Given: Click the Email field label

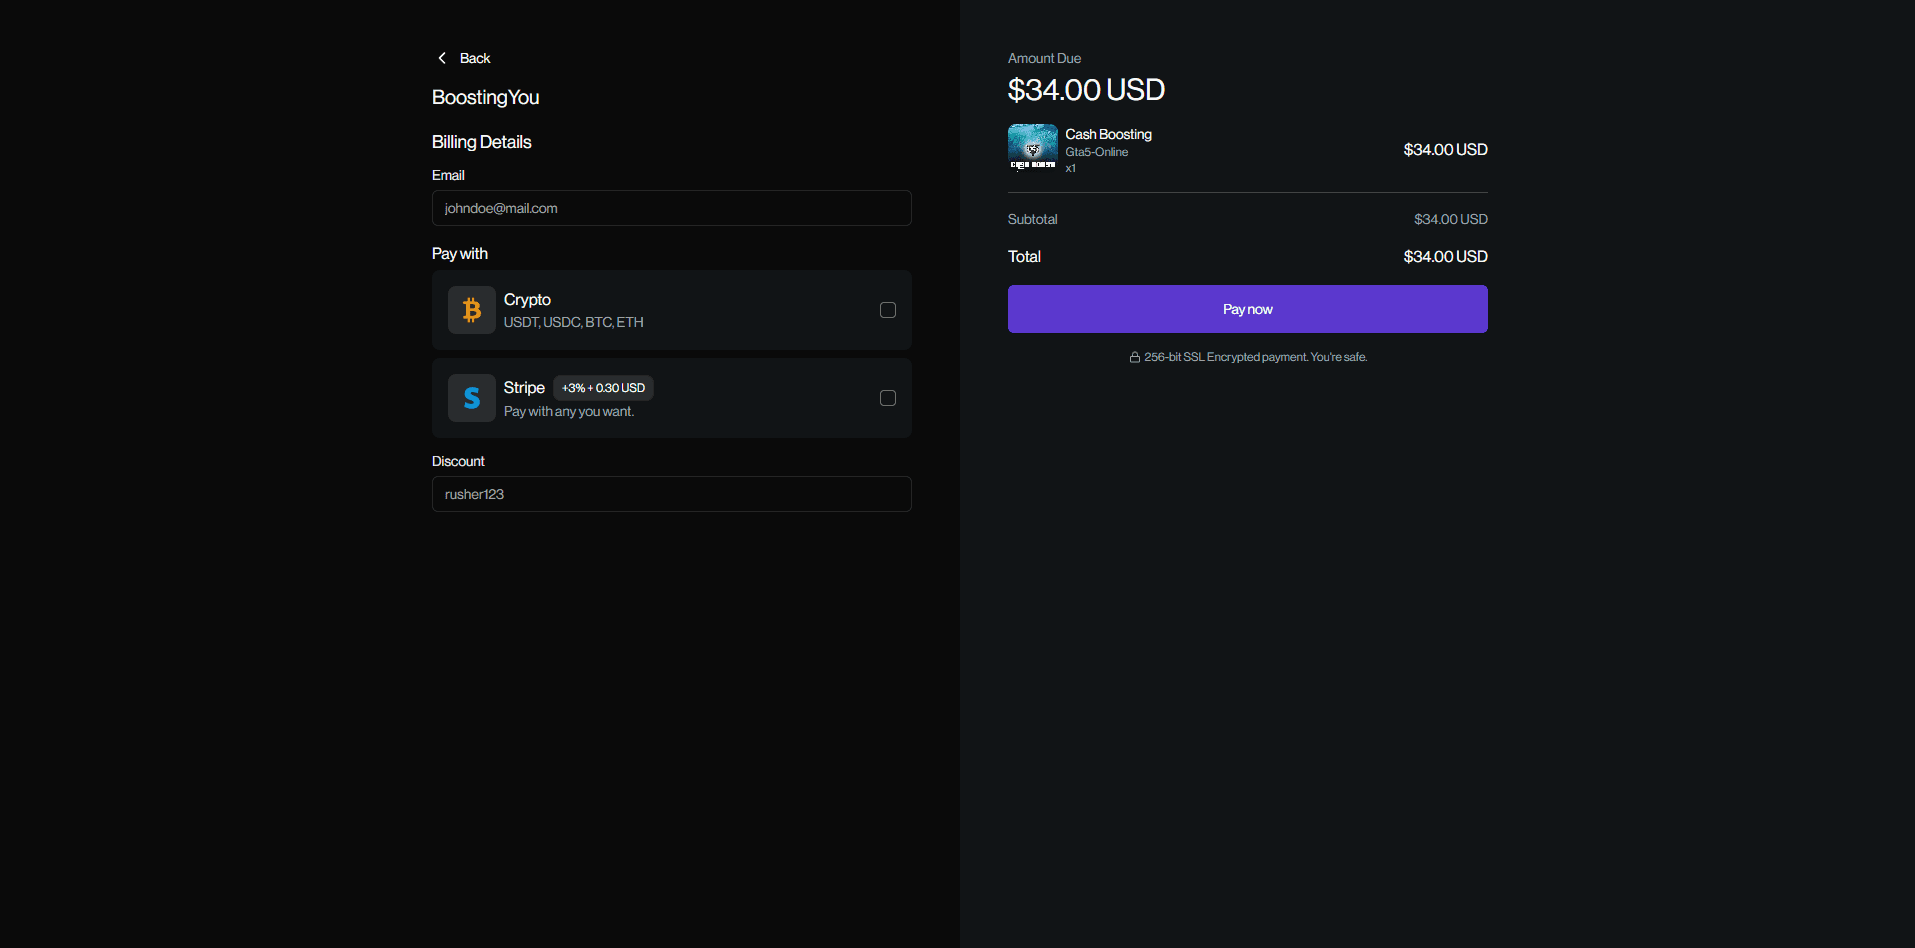Looking at the screenshot, I should tap(448, 175).
